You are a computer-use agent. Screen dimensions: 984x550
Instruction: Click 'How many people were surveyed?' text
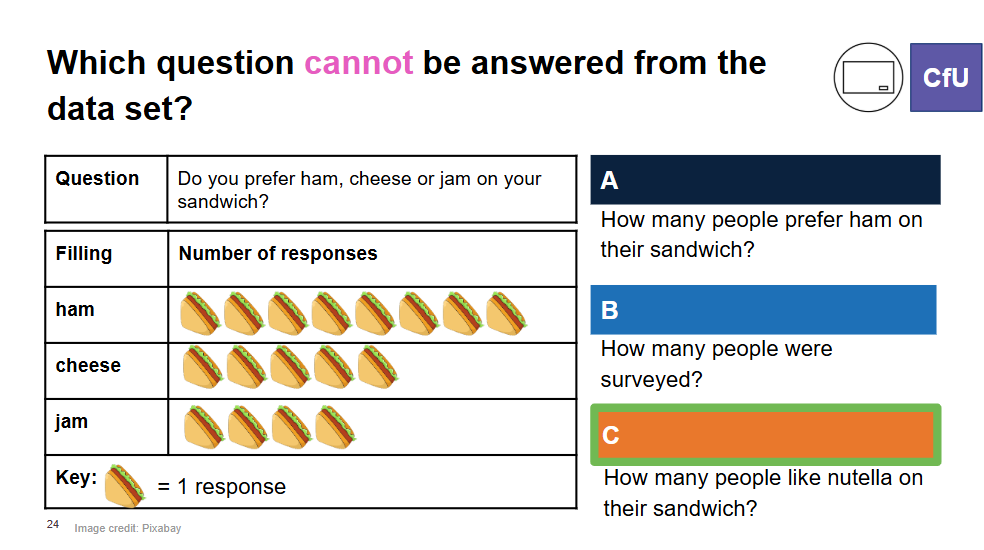(x=716, y=364)
